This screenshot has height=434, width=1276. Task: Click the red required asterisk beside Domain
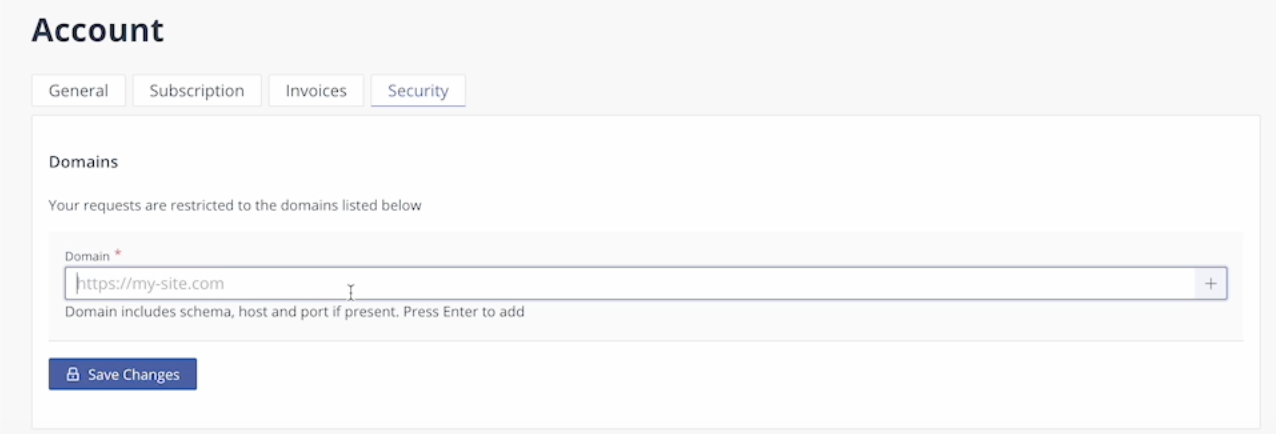point(118,254)
